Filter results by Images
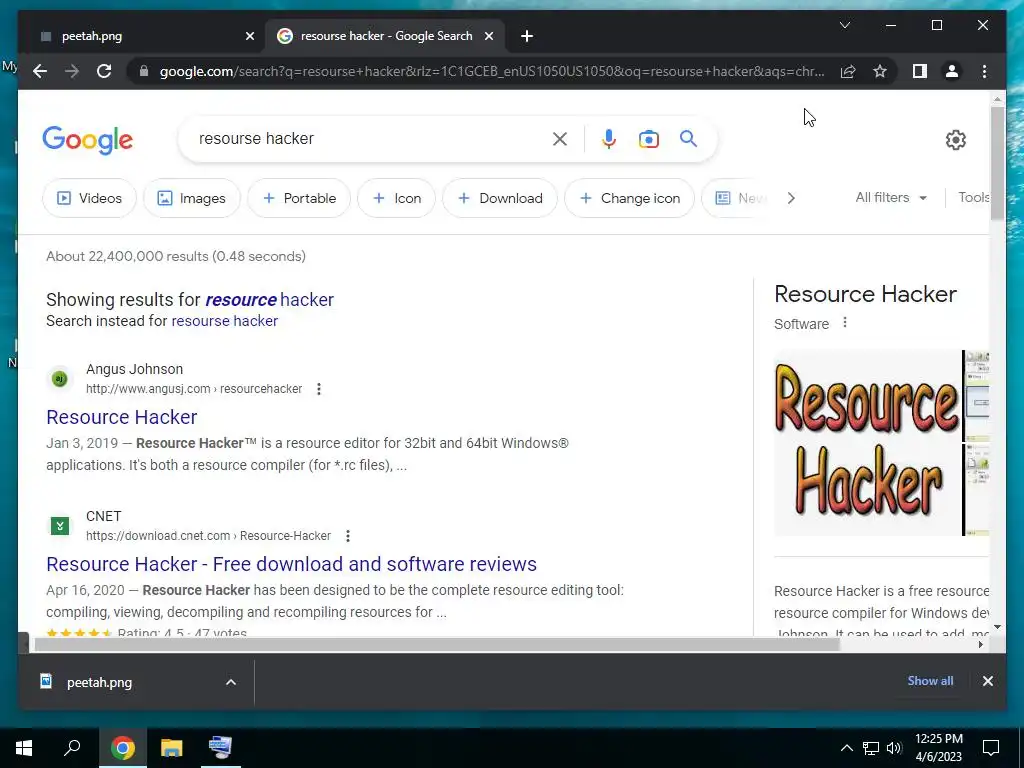This screenshot has width=1024, height=768. point(192,198)
